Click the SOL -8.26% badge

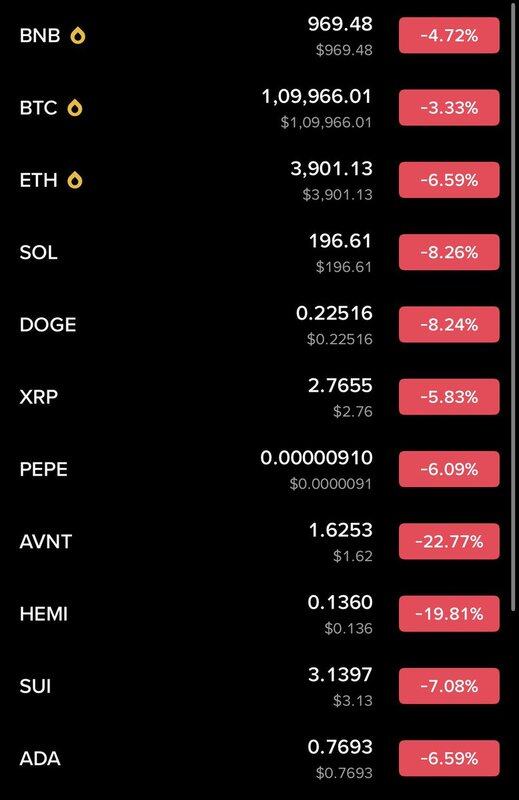pos(449,252)
